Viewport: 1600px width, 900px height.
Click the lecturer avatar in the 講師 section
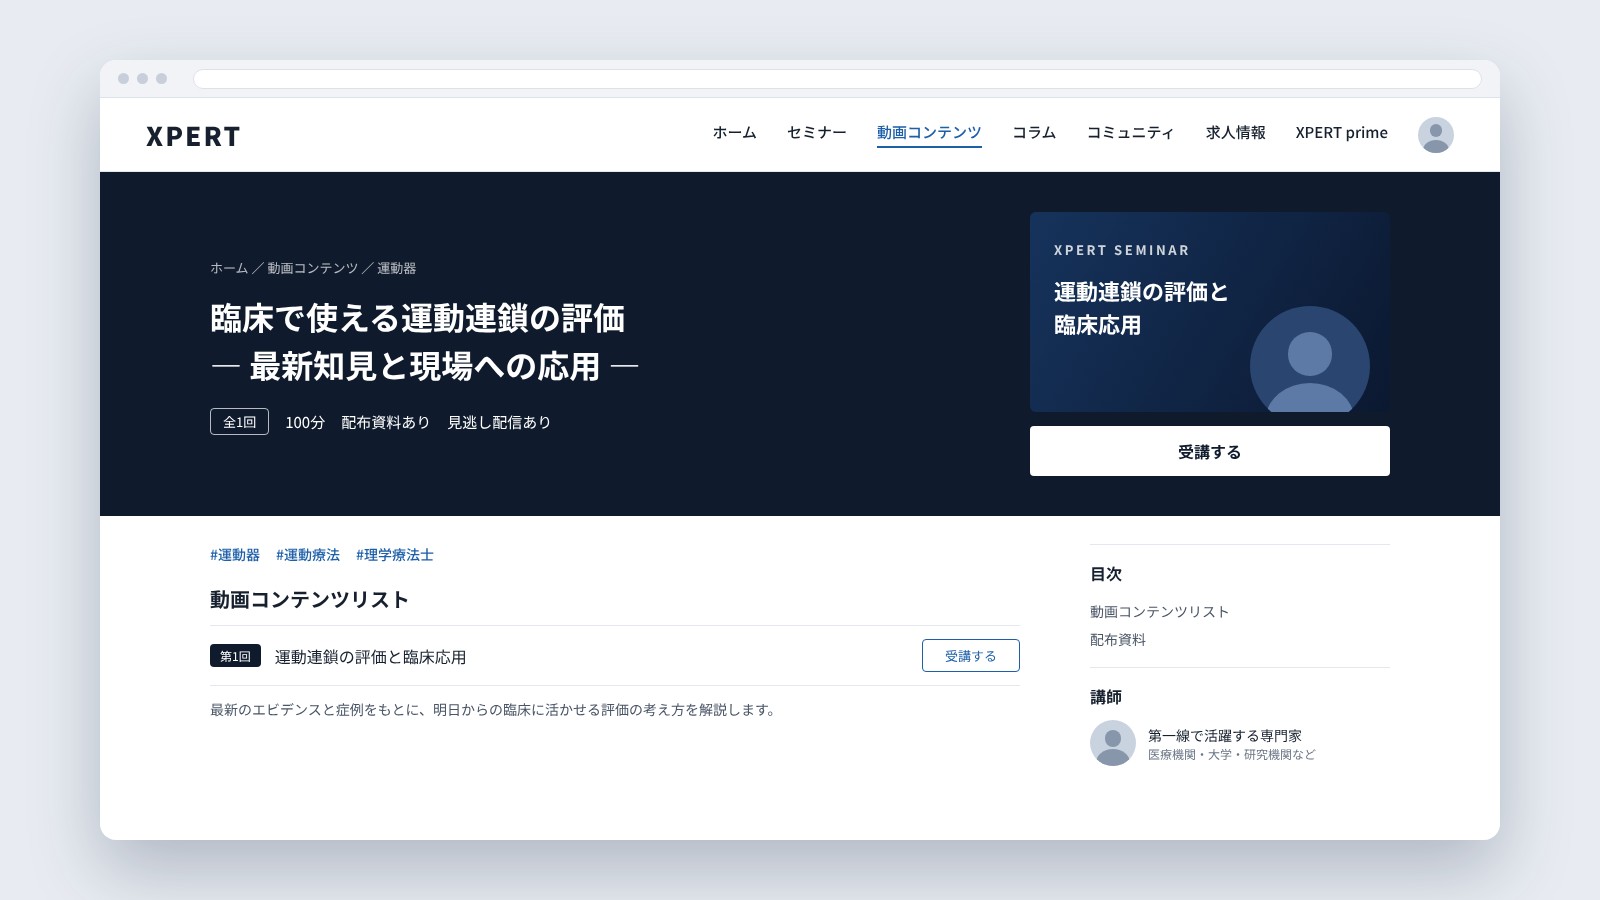(1112, 743)
